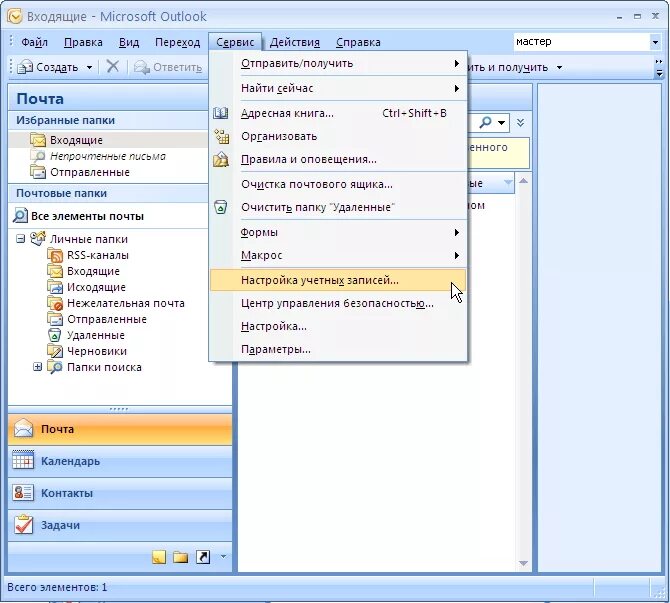670x603 pixels.
Task: Open the Макрос submenu
Action: 338,255
